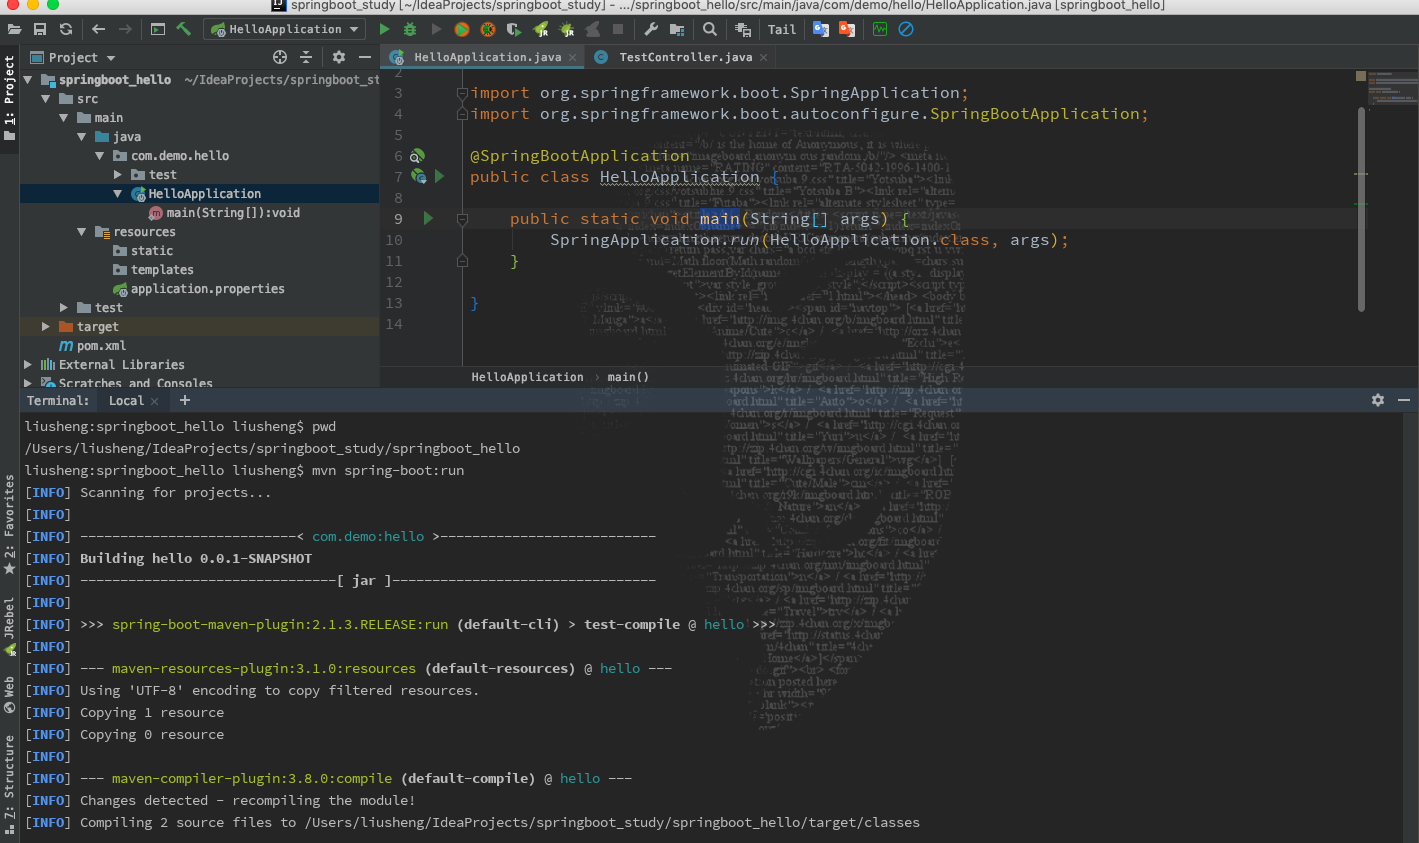Click the Build project hammer icon

[x=184, y=29]
